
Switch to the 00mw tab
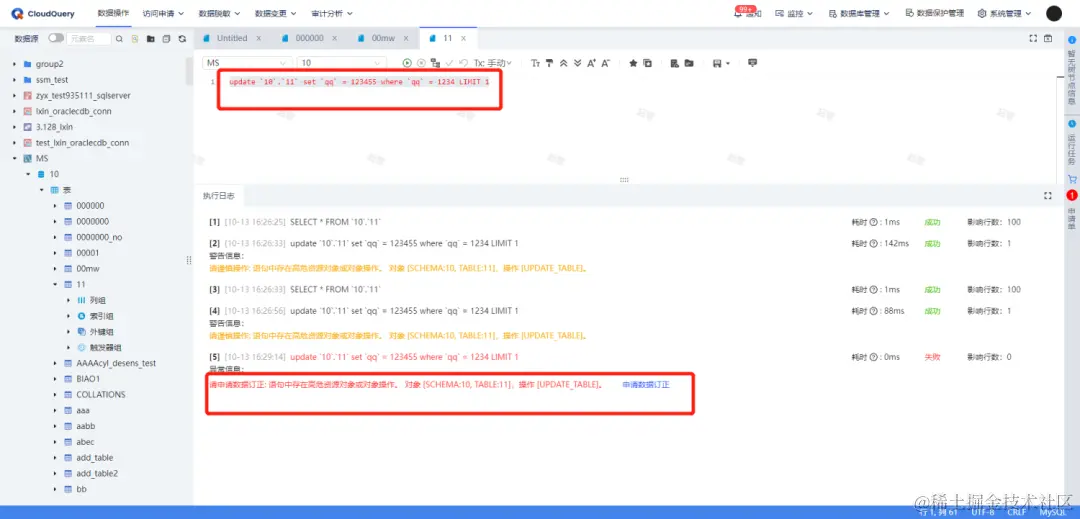pos(383,39)
